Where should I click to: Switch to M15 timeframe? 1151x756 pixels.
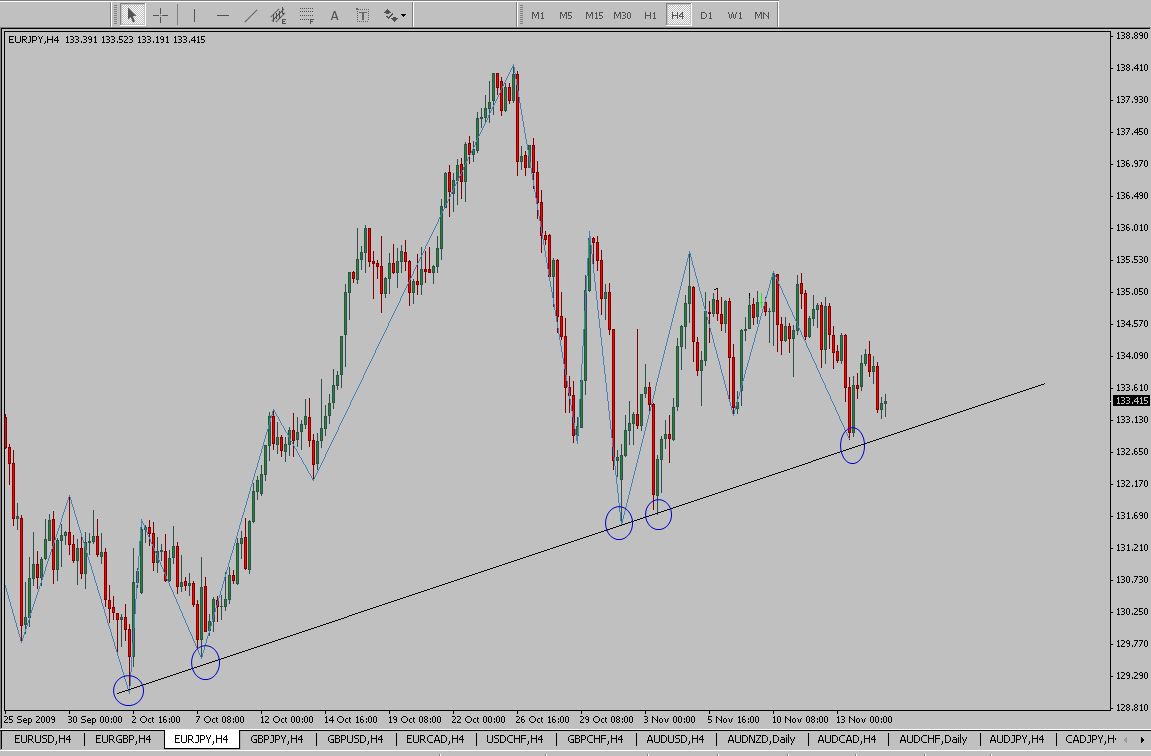click(594, 15)
